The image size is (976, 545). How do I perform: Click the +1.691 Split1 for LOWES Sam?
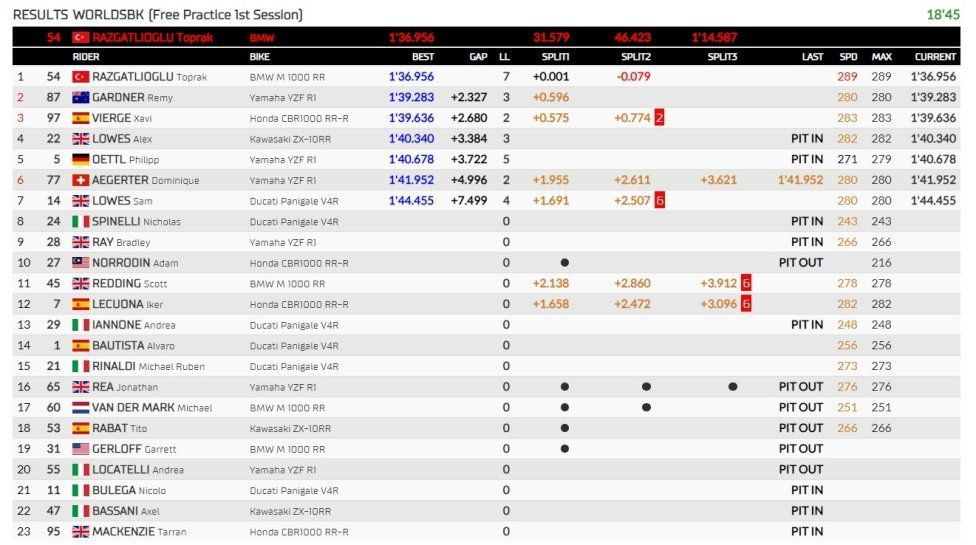point(551,200)
